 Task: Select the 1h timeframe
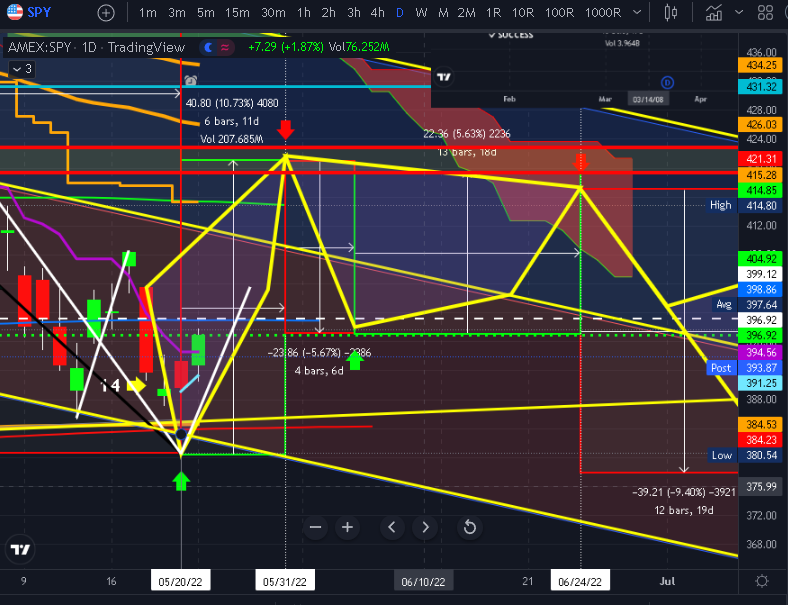[x=304, y=13]
